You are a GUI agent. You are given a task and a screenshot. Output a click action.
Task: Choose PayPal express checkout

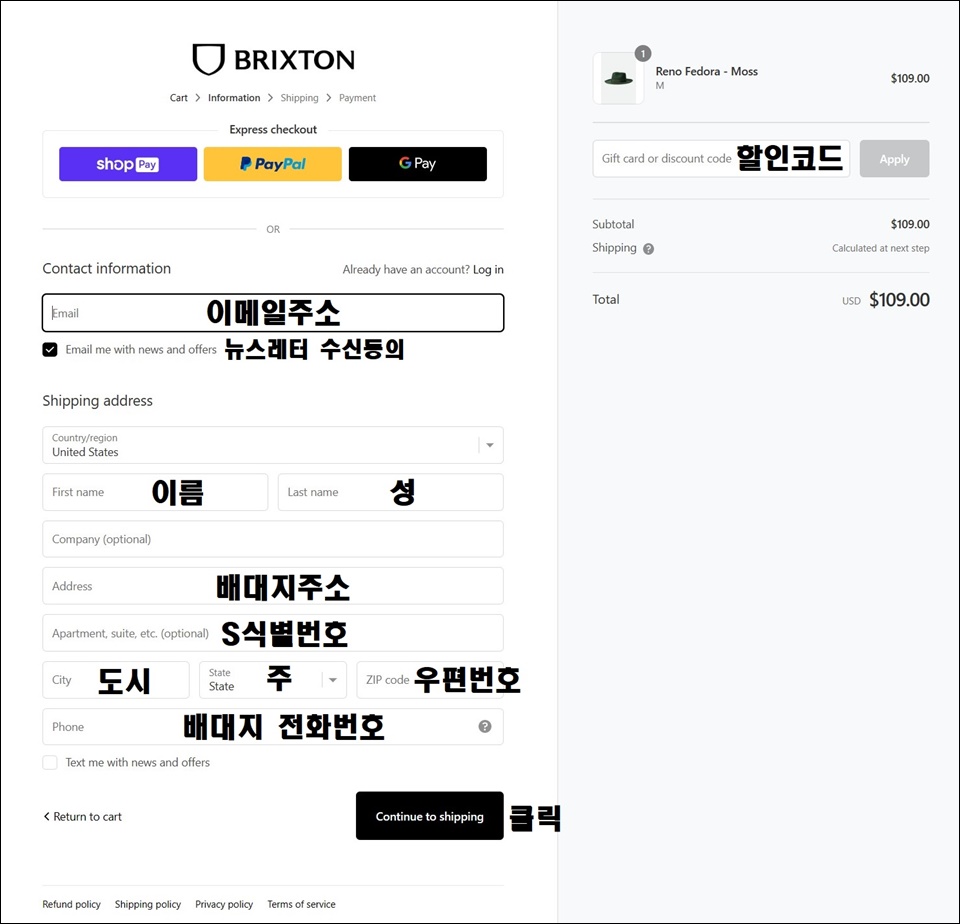[x=272, y=164]
